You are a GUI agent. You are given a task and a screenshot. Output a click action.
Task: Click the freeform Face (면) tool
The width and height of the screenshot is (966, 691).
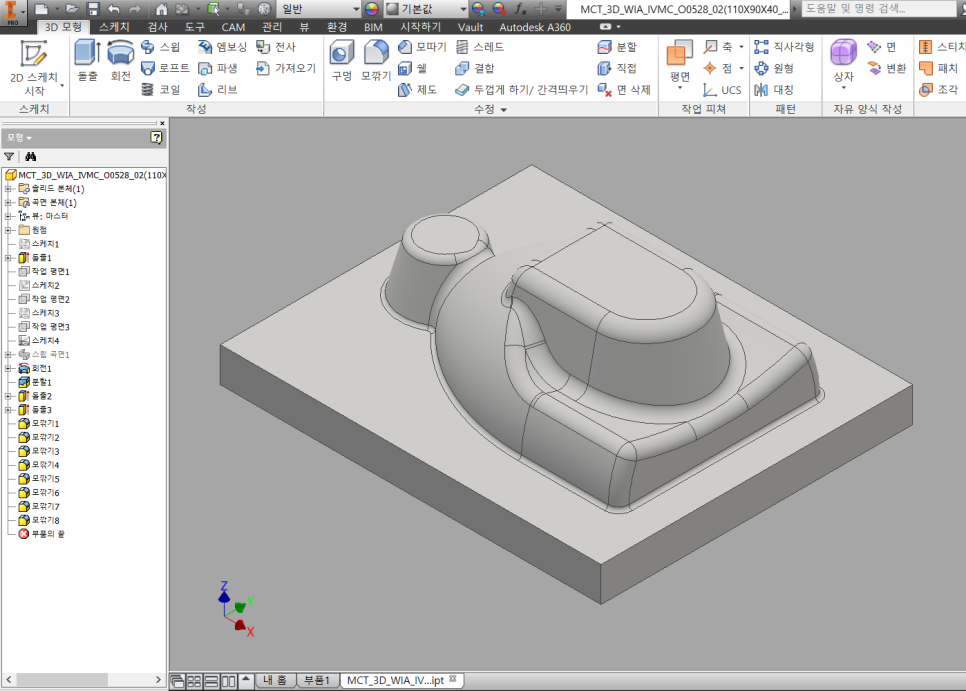(882, 47)
